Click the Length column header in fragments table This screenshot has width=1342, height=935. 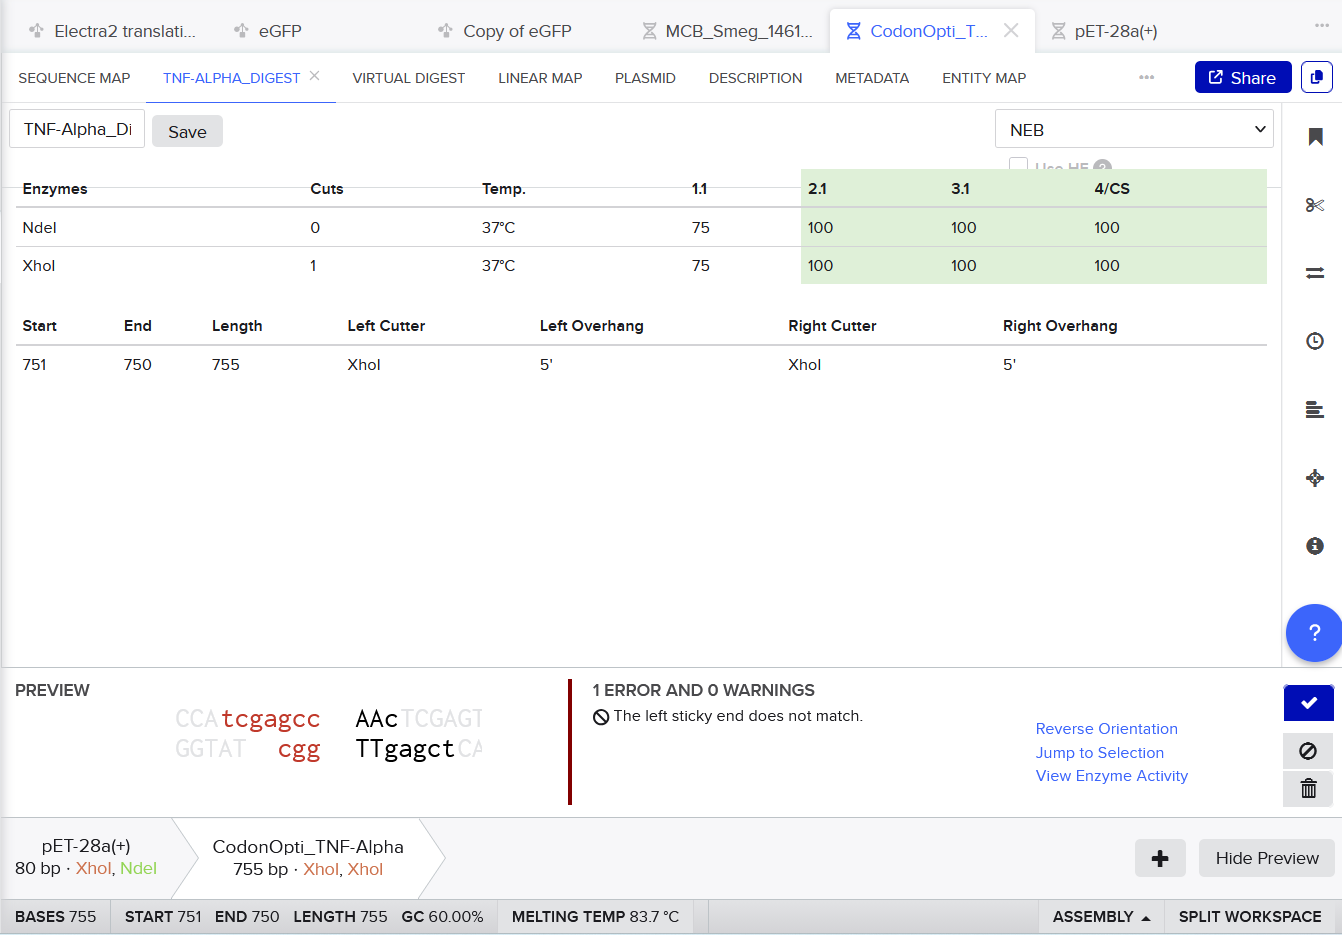click(x=237, y=326)
